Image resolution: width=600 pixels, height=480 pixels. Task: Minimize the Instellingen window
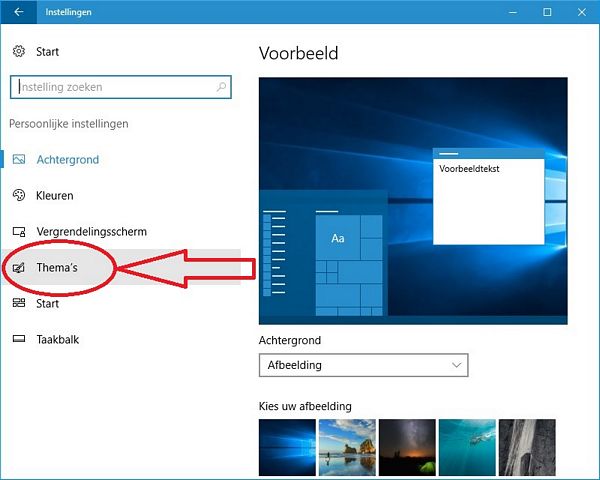click(x=513, y=12)
